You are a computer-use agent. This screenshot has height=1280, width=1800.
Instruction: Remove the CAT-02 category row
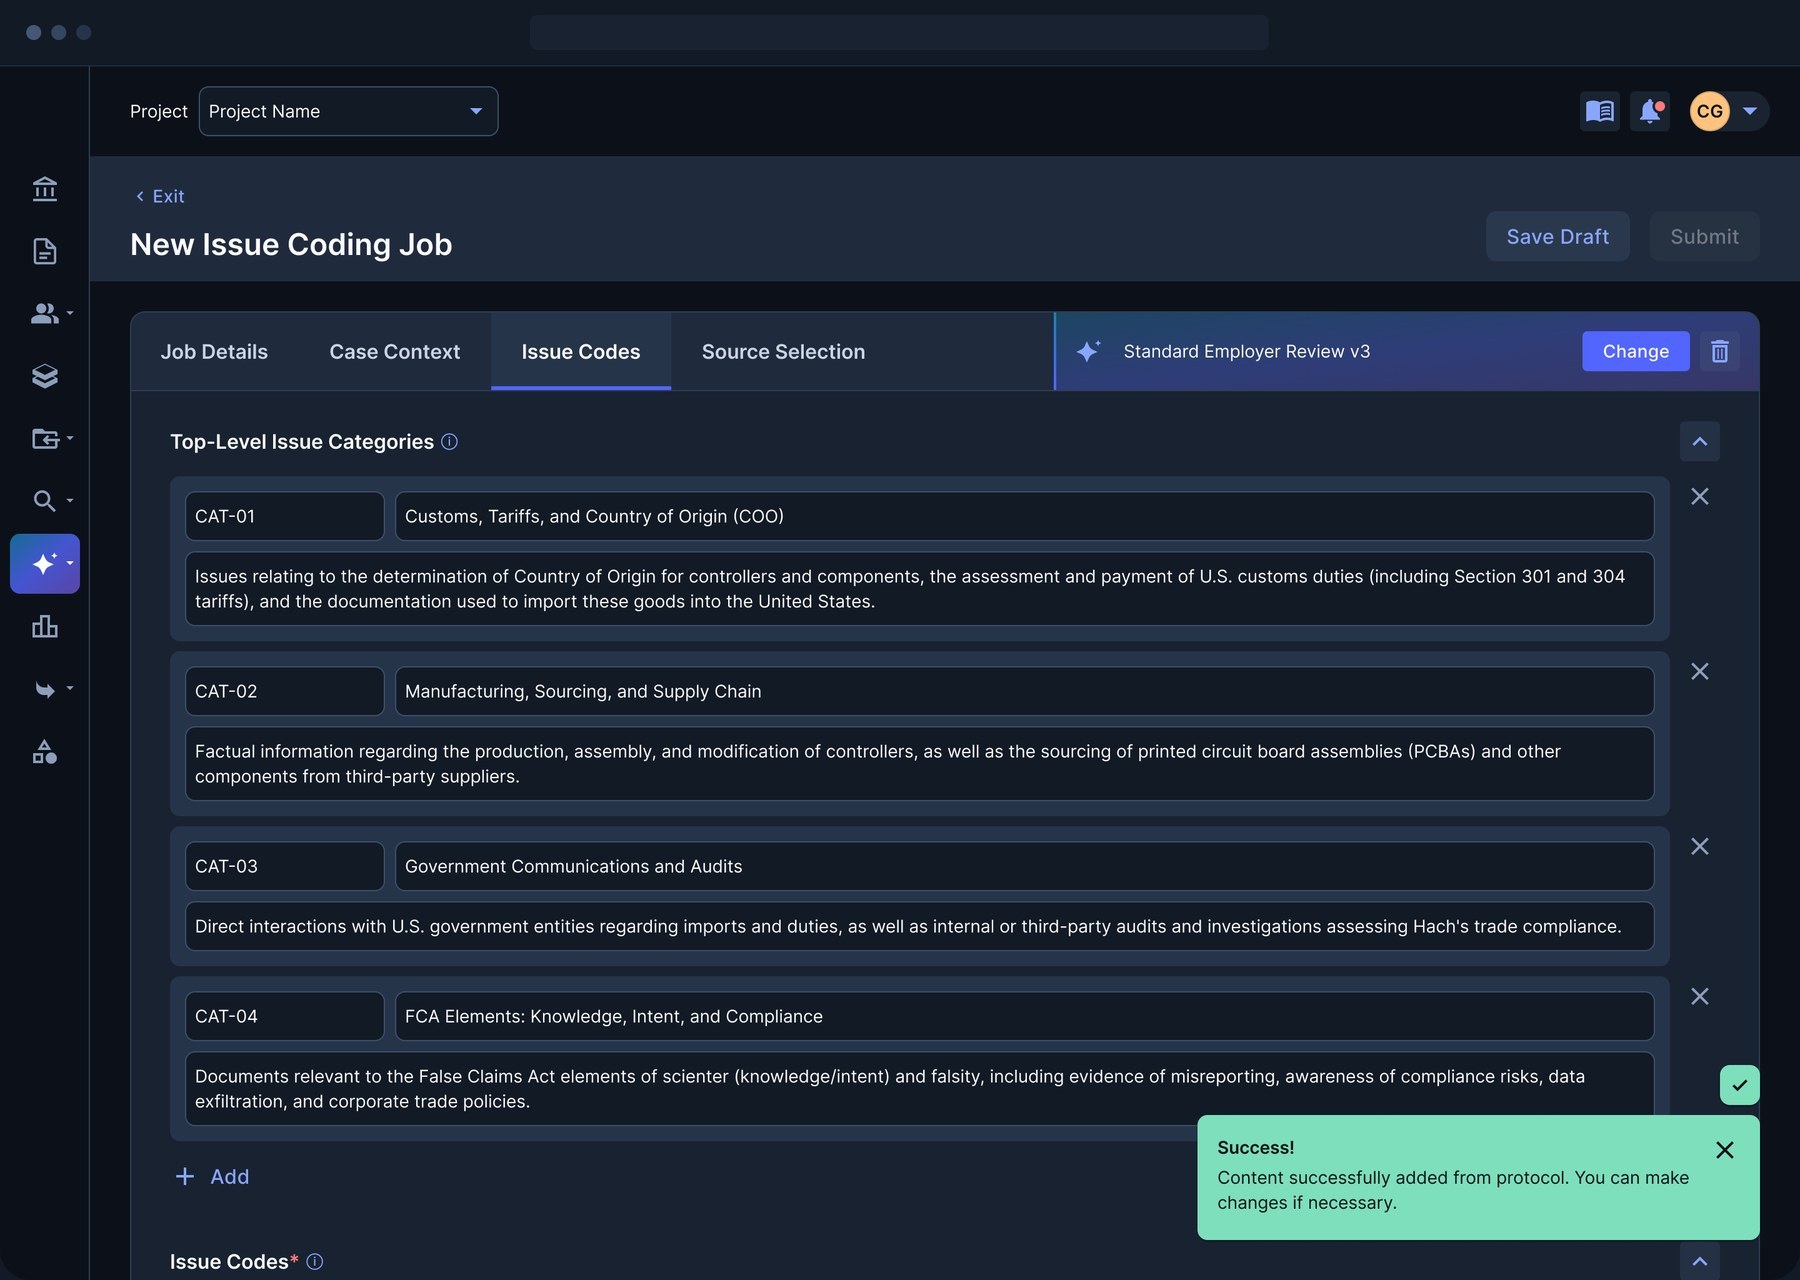coord(1700,671)
